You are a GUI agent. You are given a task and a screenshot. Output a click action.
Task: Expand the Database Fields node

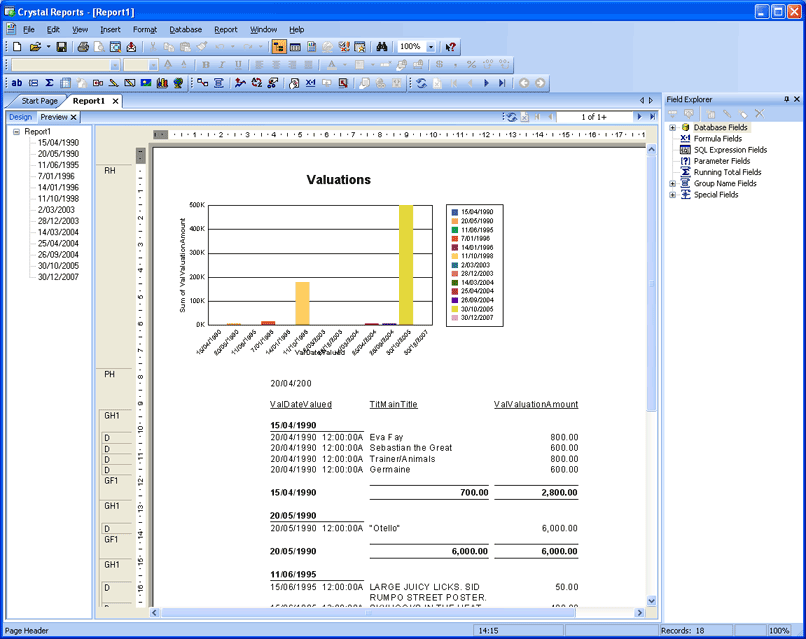[673, 128]
